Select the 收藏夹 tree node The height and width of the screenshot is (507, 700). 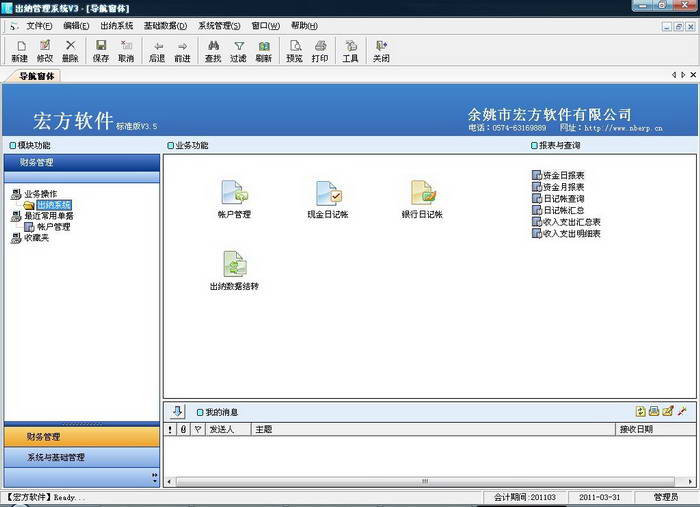(x=37, y=238)
